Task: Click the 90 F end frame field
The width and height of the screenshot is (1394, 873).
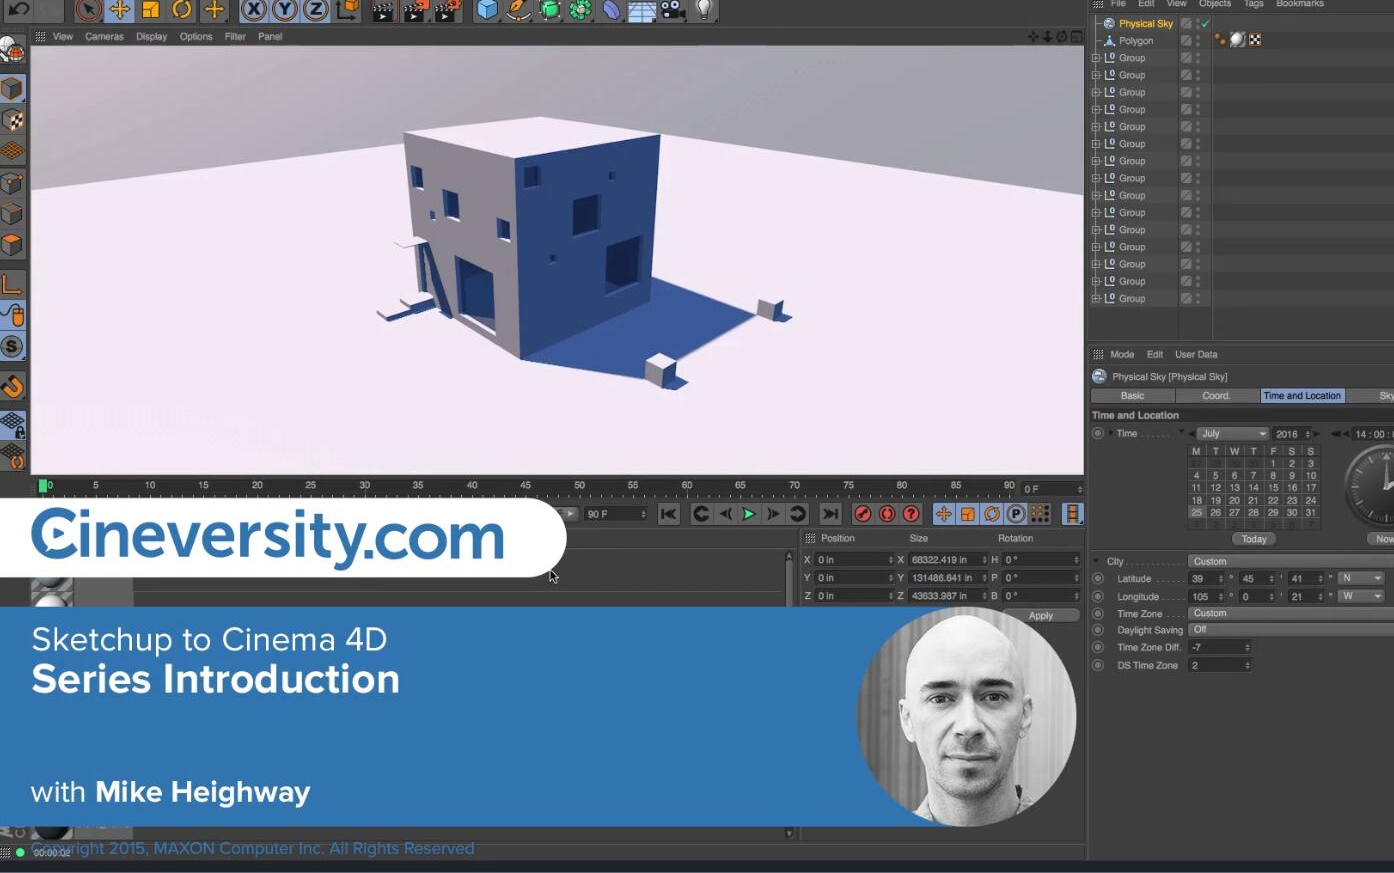Action: coord(616,514)
